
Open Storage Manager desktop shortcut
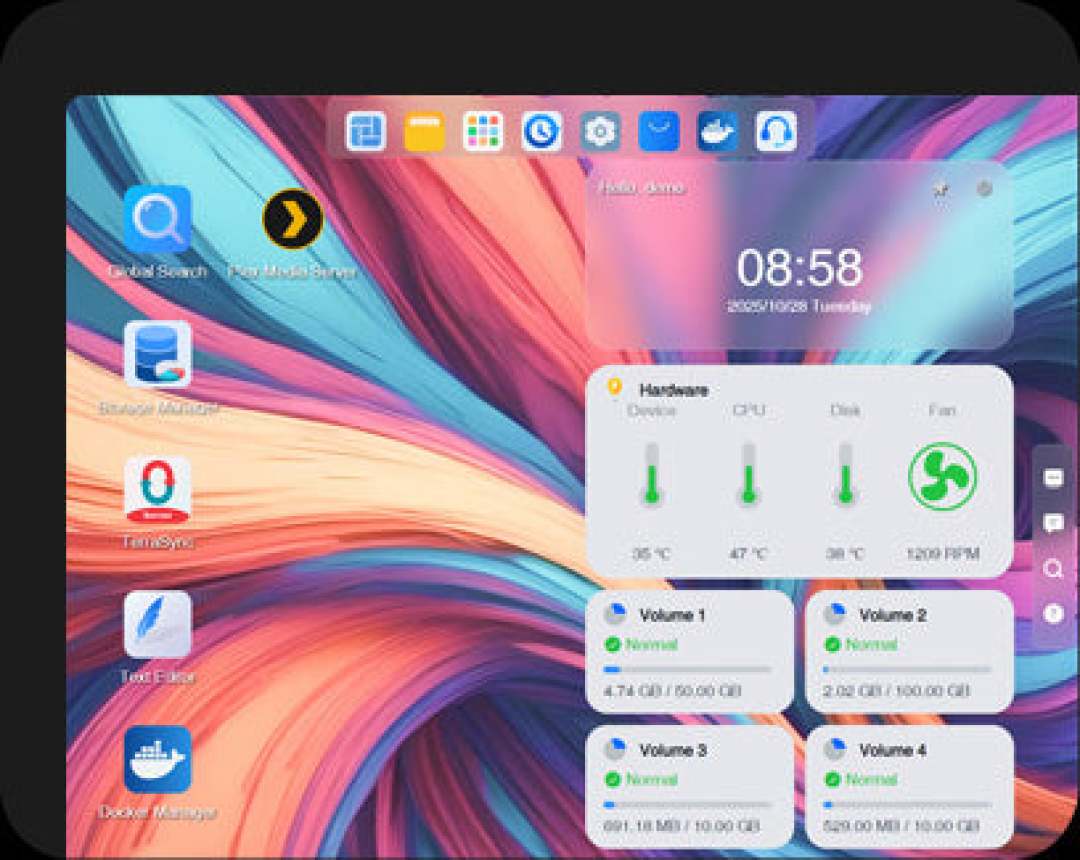click(158, 355)
